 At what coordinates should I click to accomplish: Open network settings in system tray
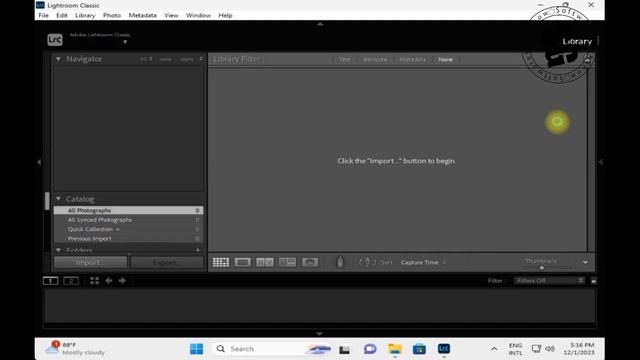tap(536, 349)
